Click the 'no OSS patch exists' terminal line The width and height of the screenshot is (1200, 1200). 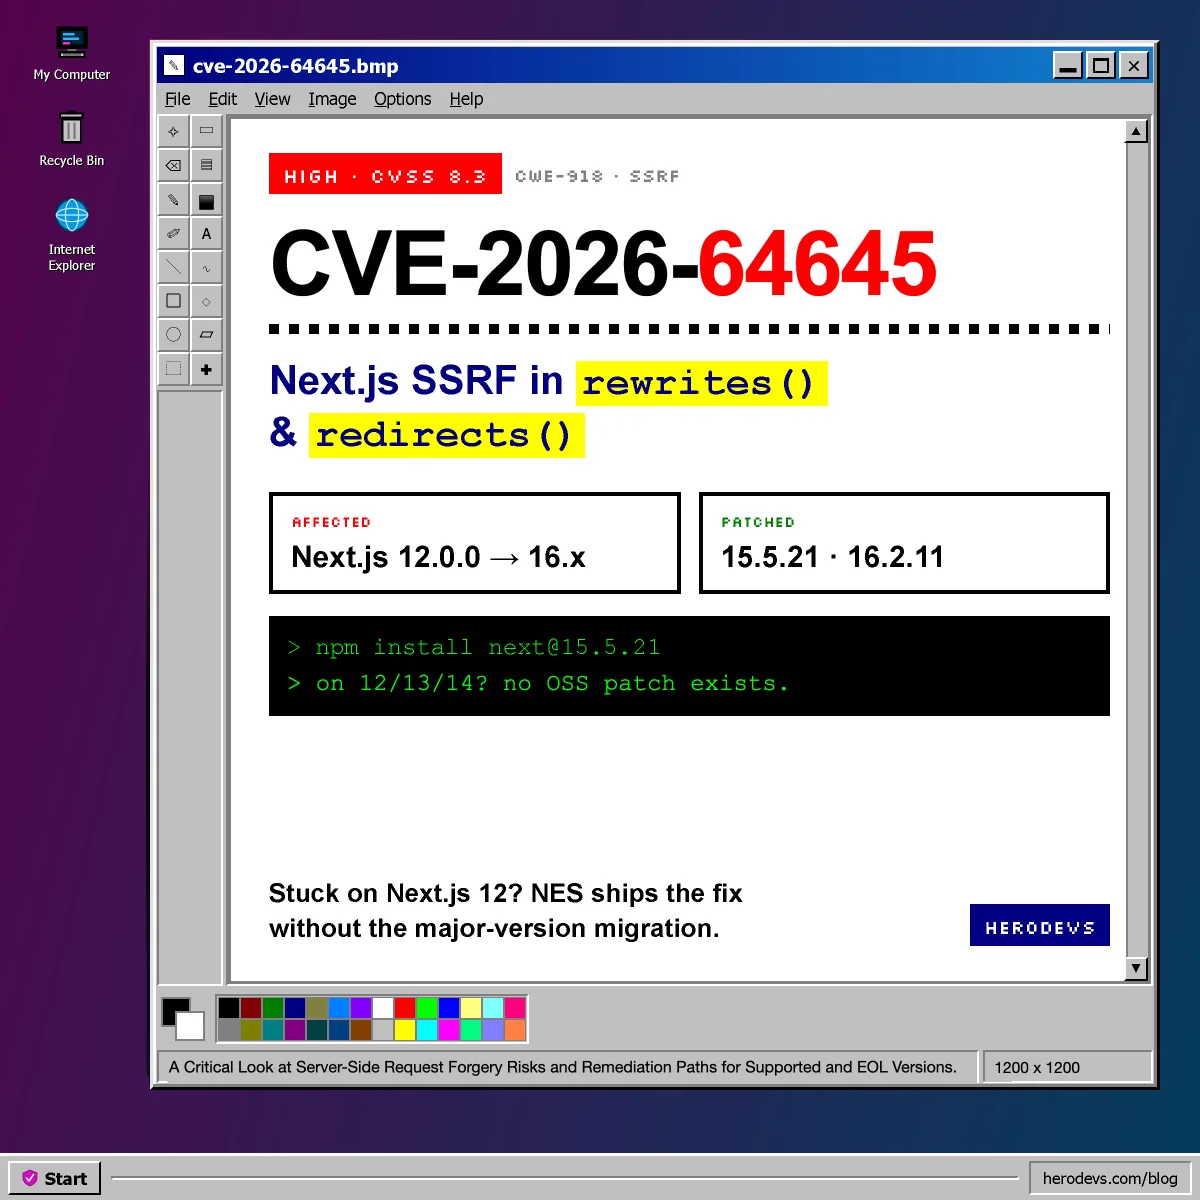pos(538,684)
